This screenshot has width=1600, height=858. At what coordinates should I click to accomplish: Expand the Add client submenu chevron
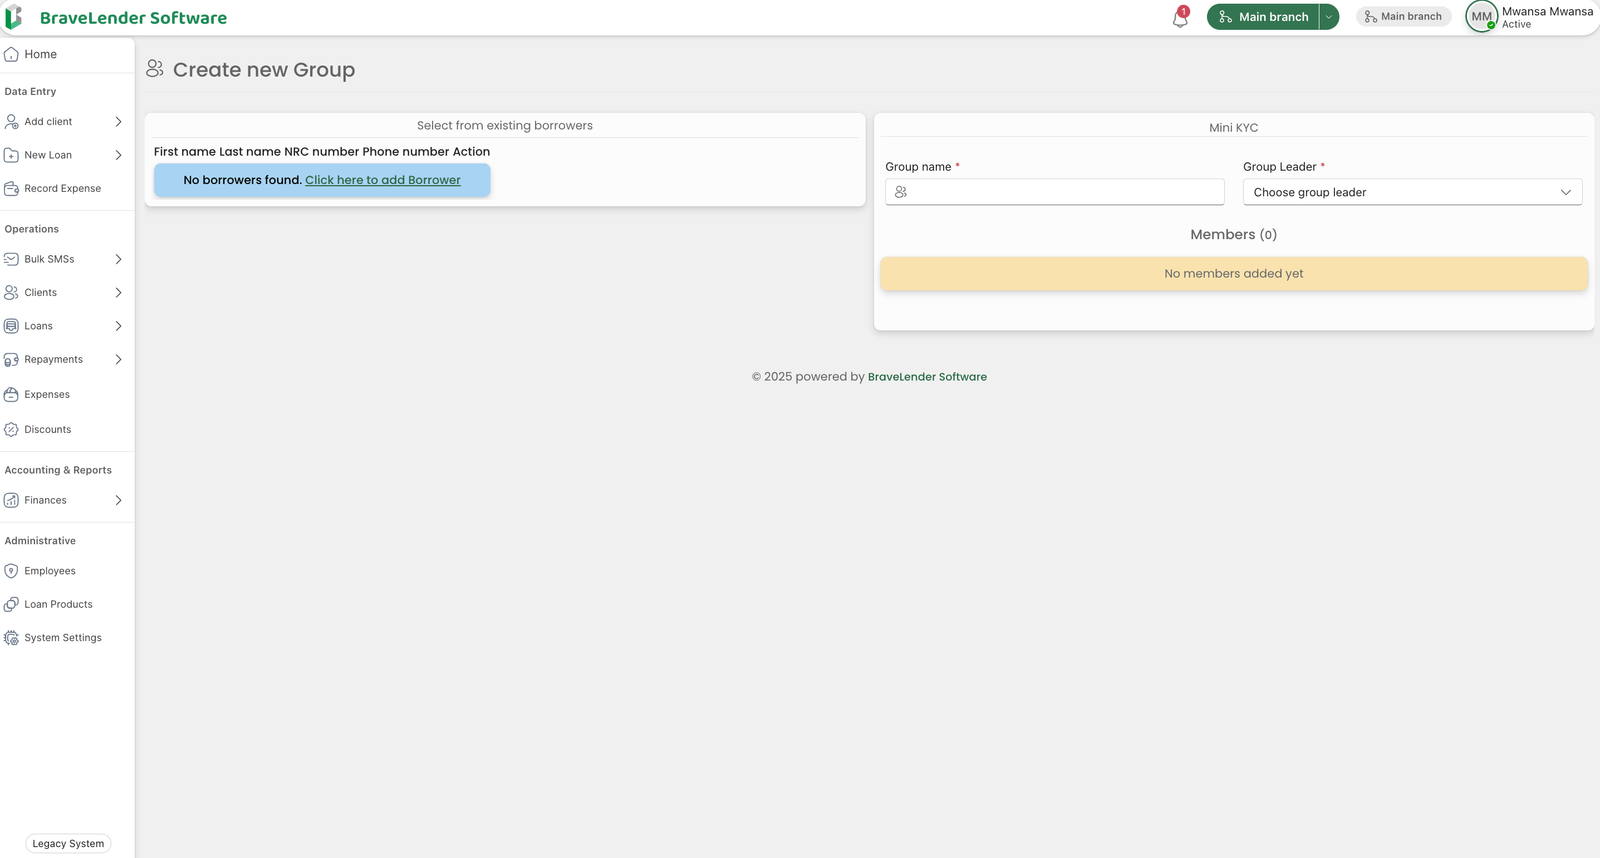pos(118,122)
